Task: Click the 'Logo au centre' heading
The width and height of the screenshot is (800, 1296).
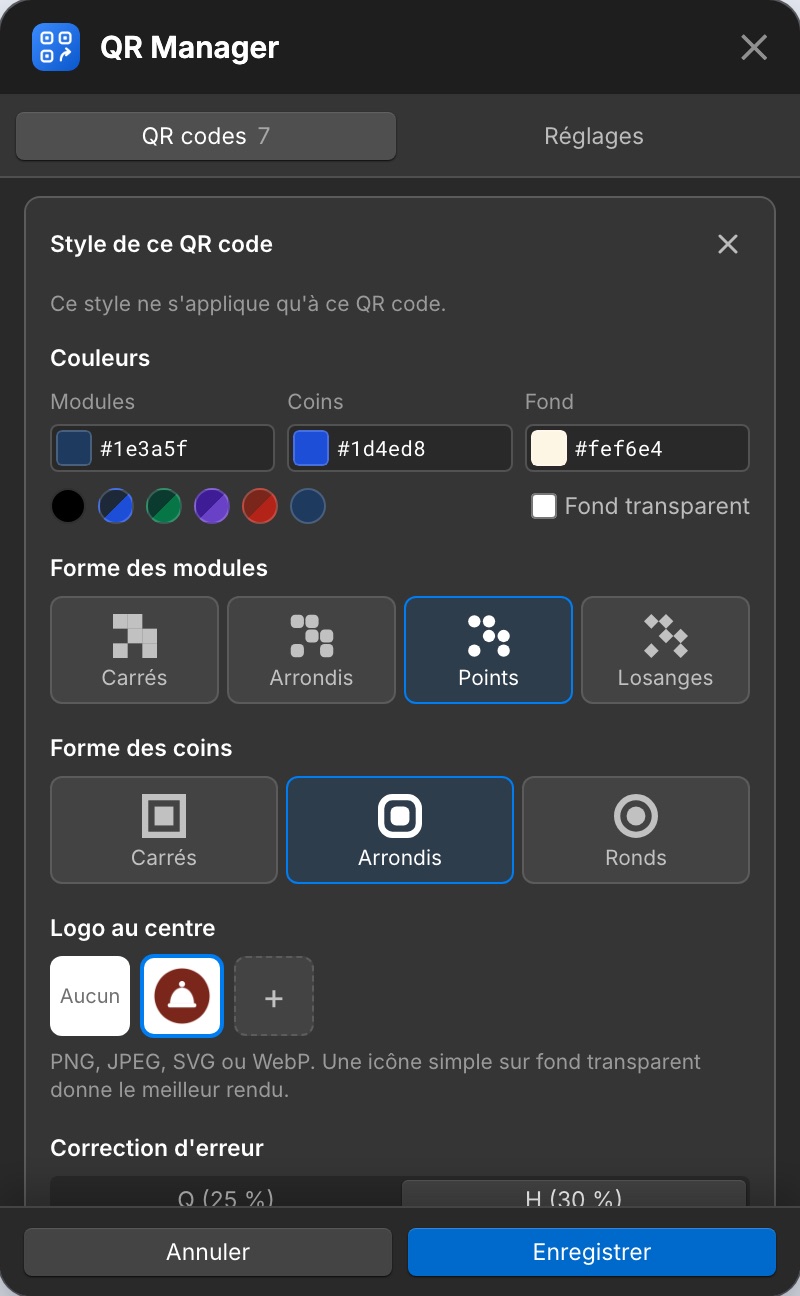Action: pyautogui.click(x=133, y=928)
